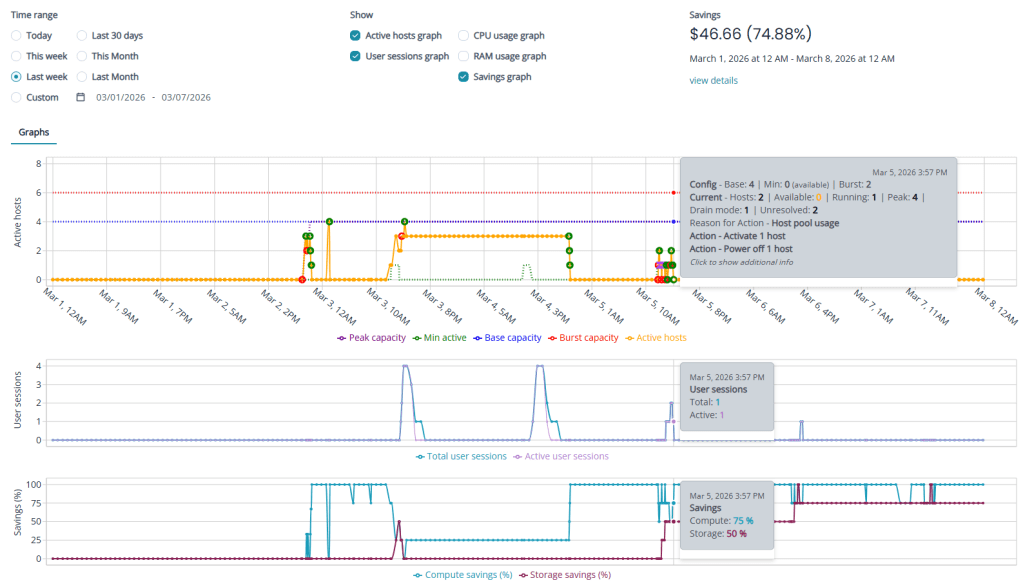This screenshot has height=587, width=1023.
Task: Choose the Last 30 days radio option
Action: point(82,36)
